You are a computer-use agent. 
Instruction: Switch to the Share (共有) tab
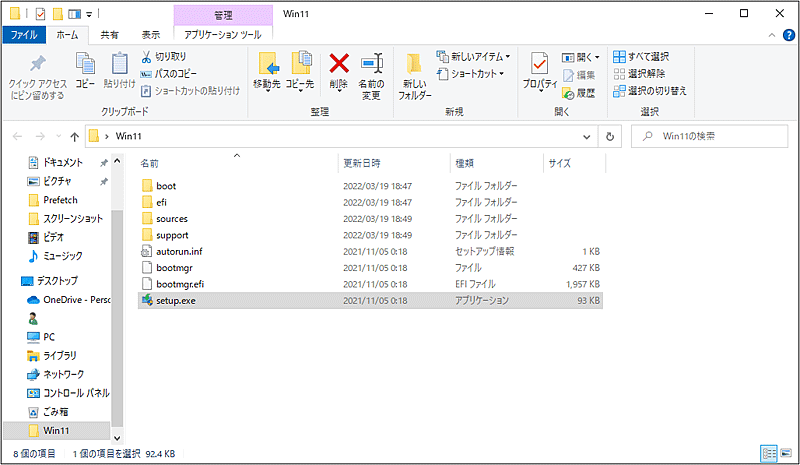click(109, 35)
